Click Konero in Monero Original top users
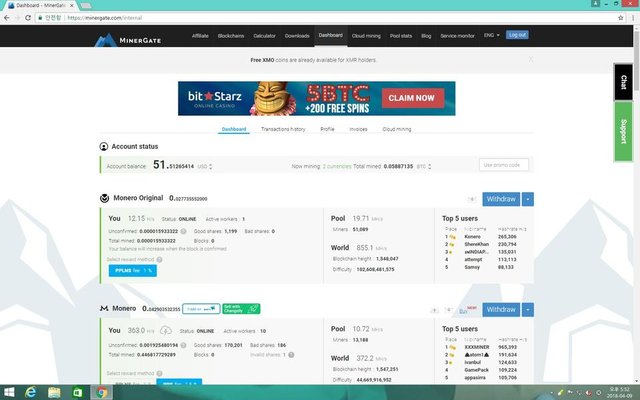 [x=472, y=237]
